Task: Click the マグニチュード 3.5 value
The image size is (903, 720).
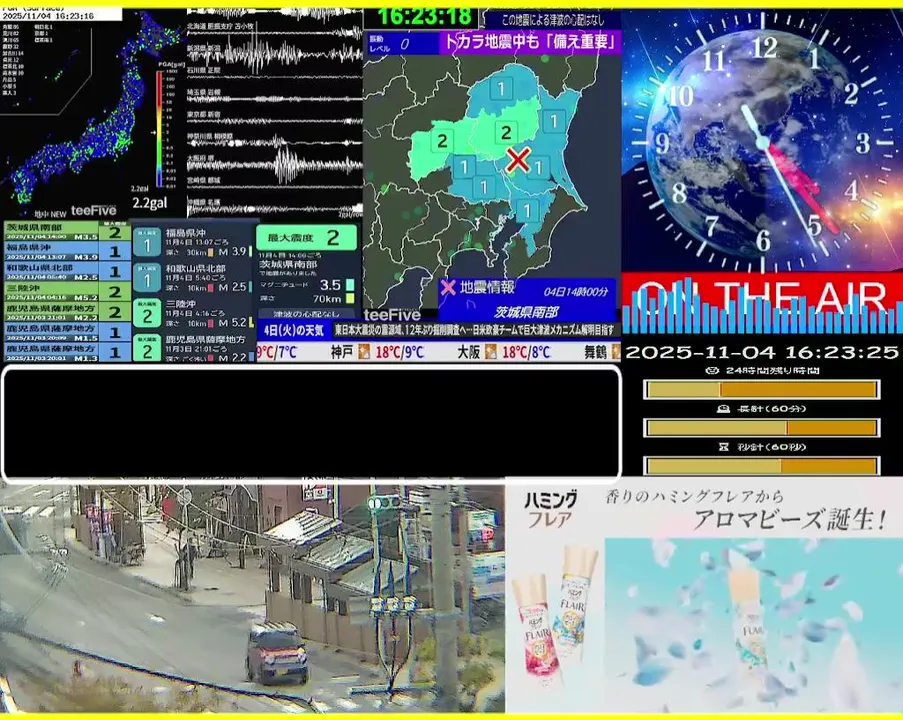Action: coord(330,285)
